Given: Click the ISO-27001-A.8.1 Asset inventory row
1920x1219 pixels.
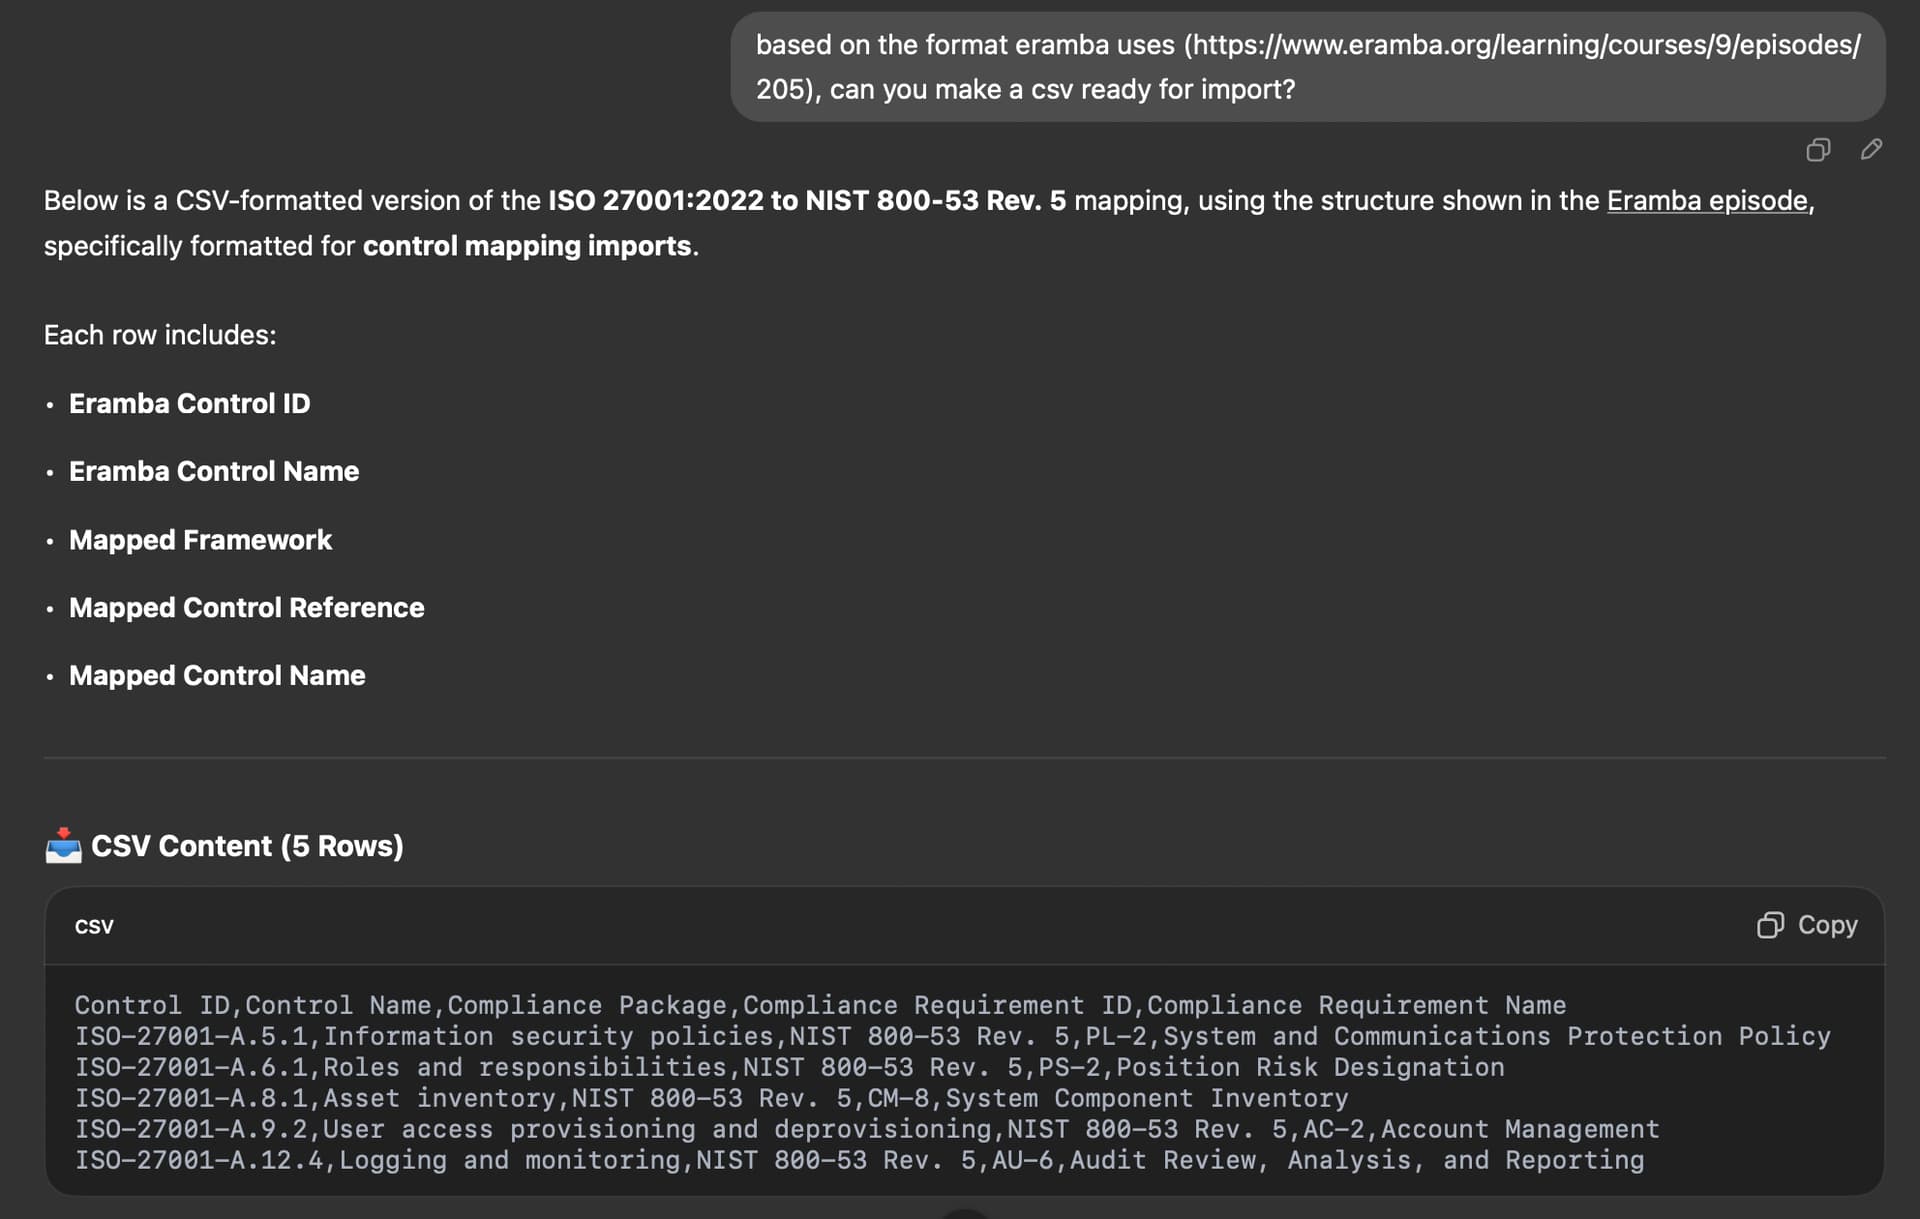Looking at the screenshot, I should (x=712, y=1098).
